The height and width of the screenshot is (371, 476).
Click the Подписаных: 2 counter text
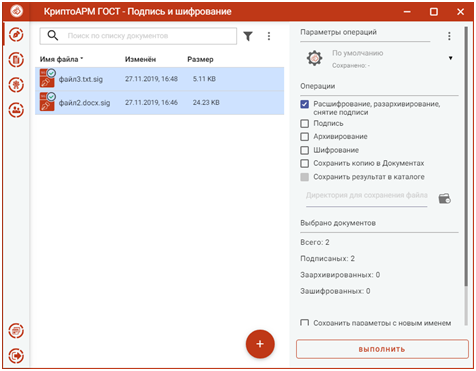327,259
